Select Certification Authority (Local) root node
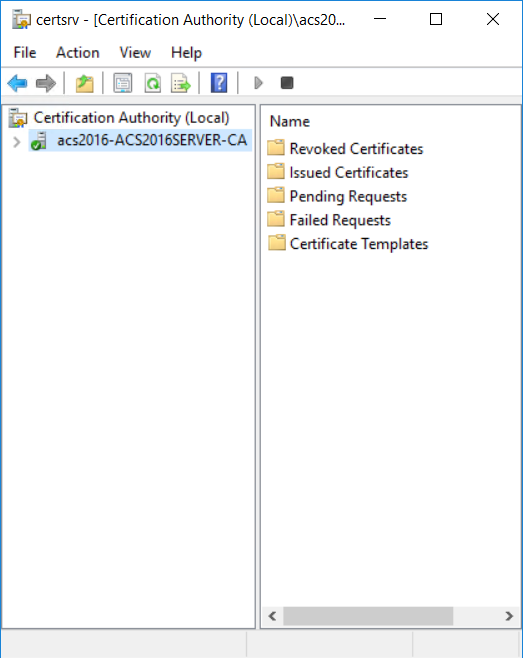 pyautogui.click(x=131, y=118)
